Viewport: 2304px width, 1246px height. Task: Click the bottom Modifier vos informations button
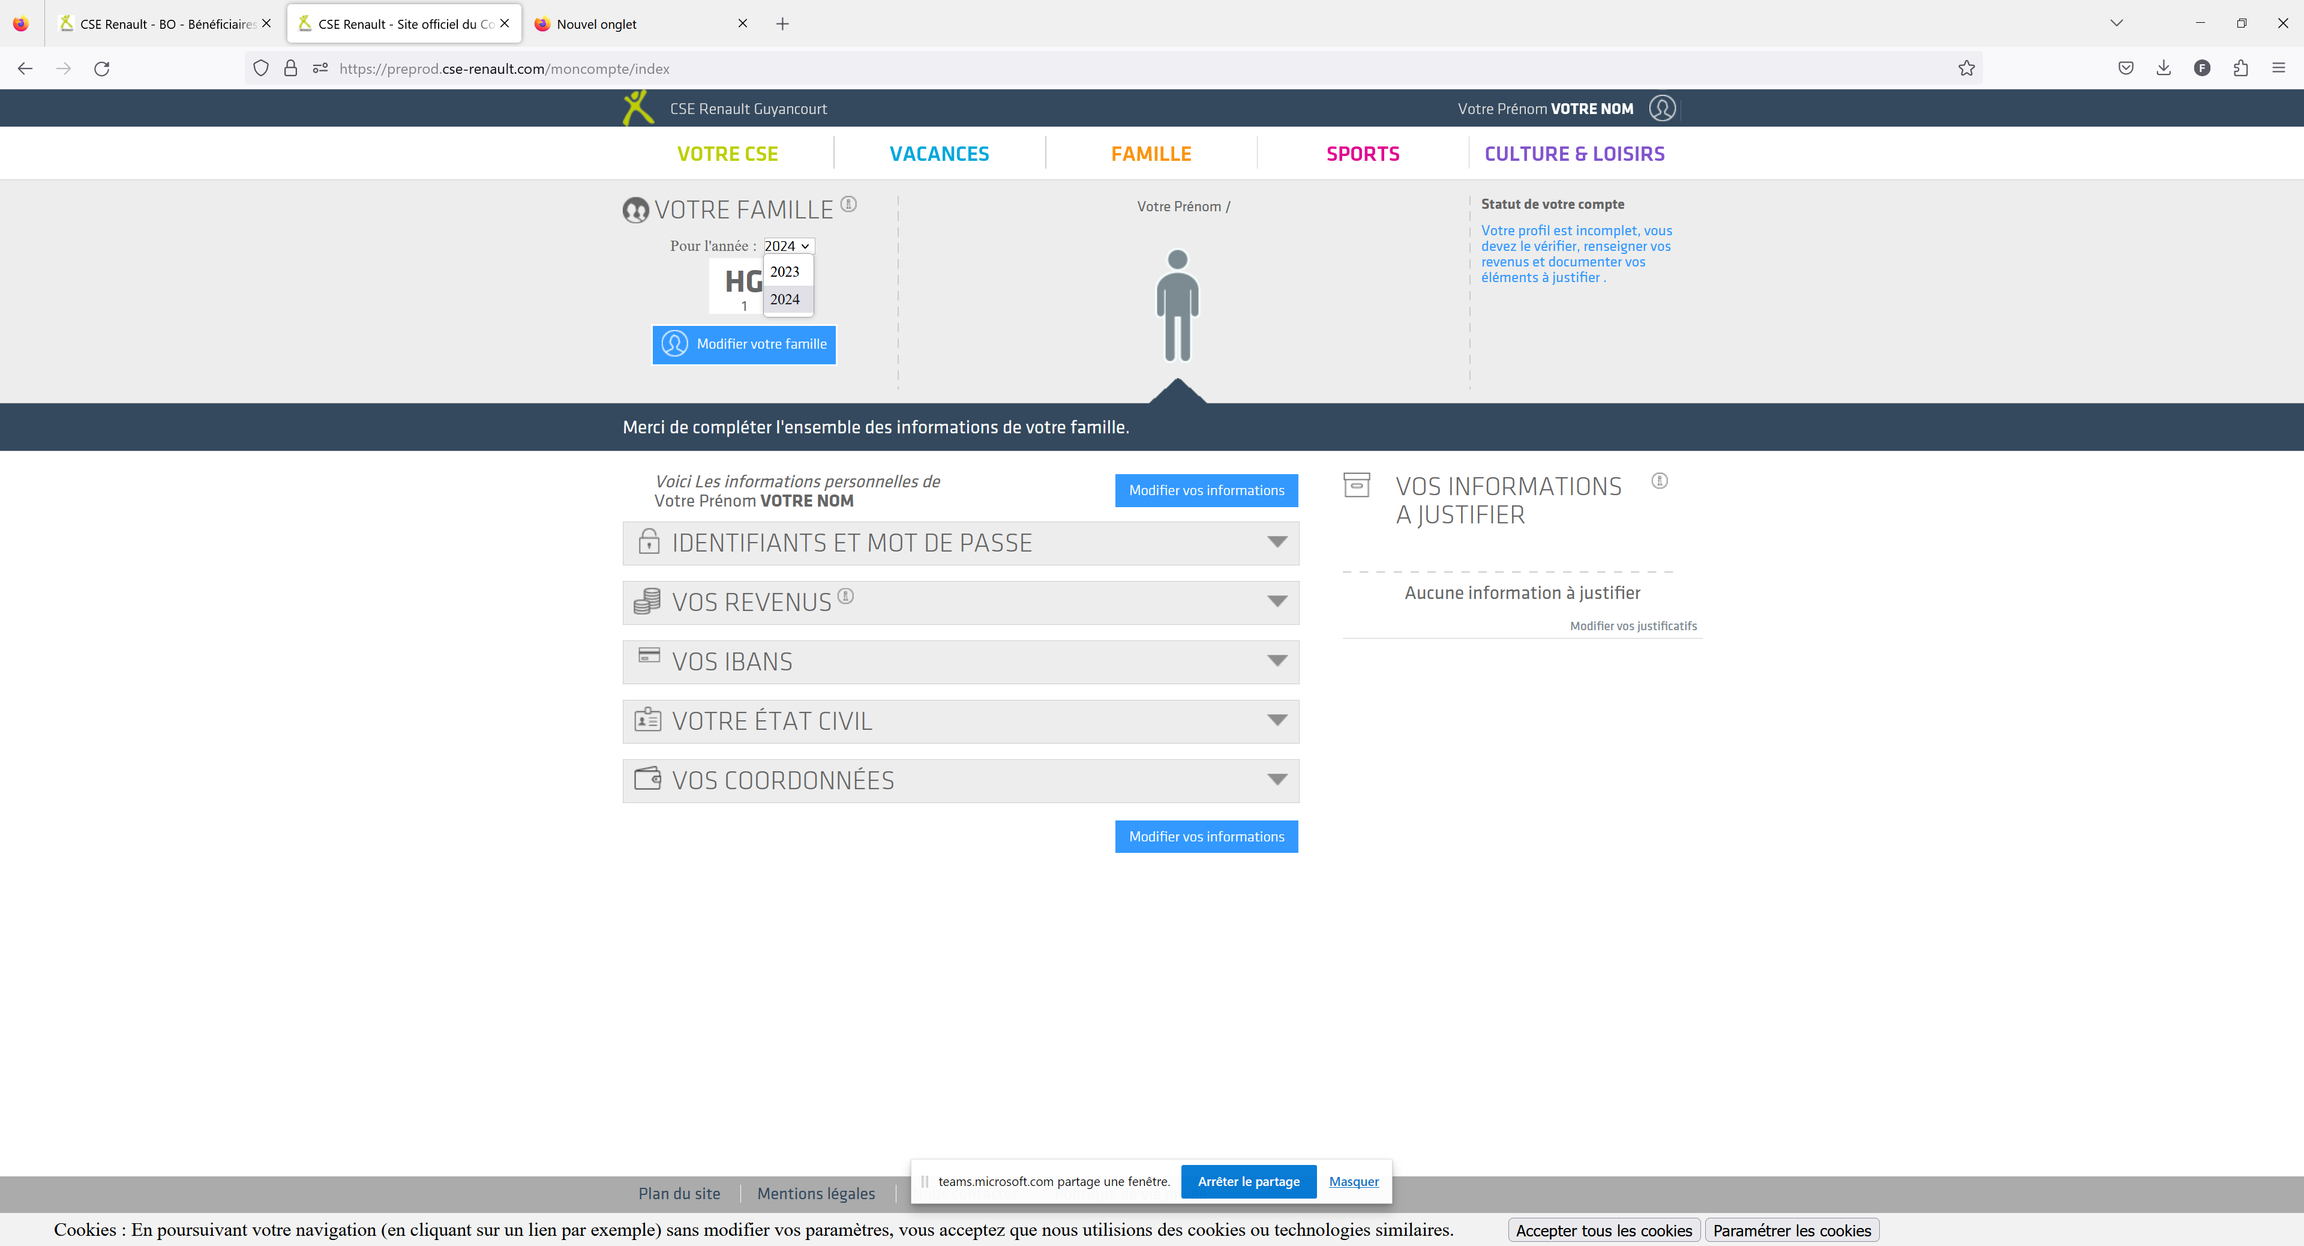(x=1206, y=837)
